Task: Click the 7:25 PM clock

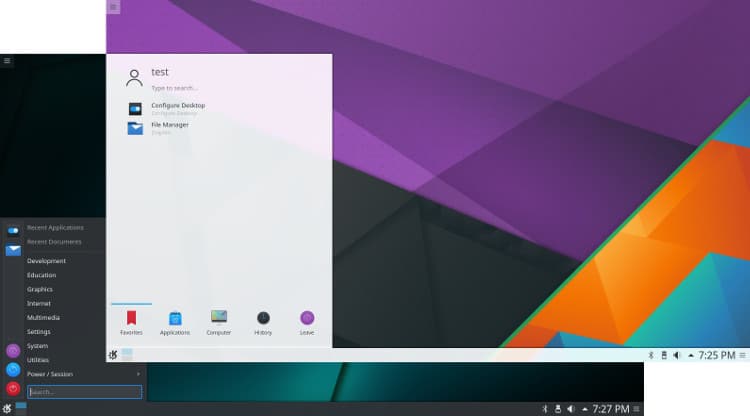Action: (716, 355)
